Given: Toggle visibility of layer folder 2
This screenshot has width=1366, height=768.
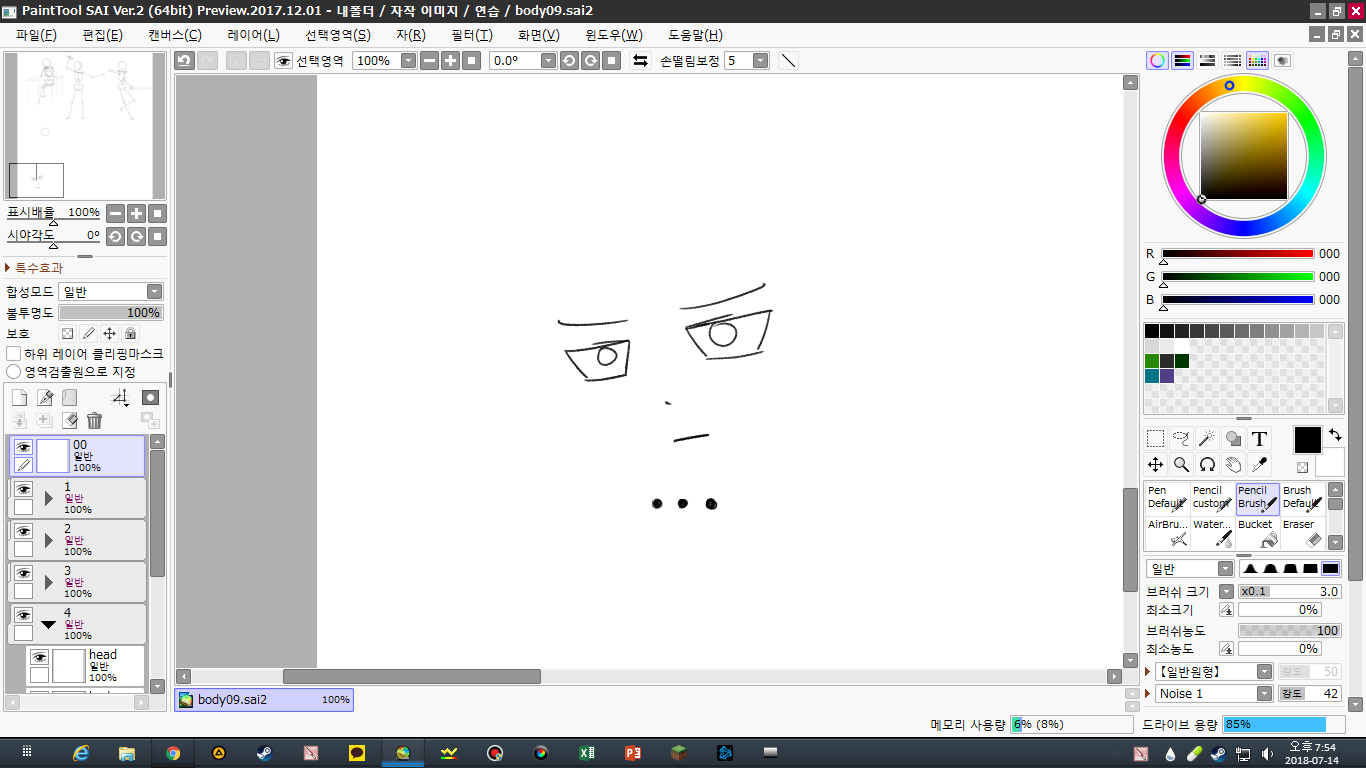Looking at the screenshot, I should click(23, 531).
